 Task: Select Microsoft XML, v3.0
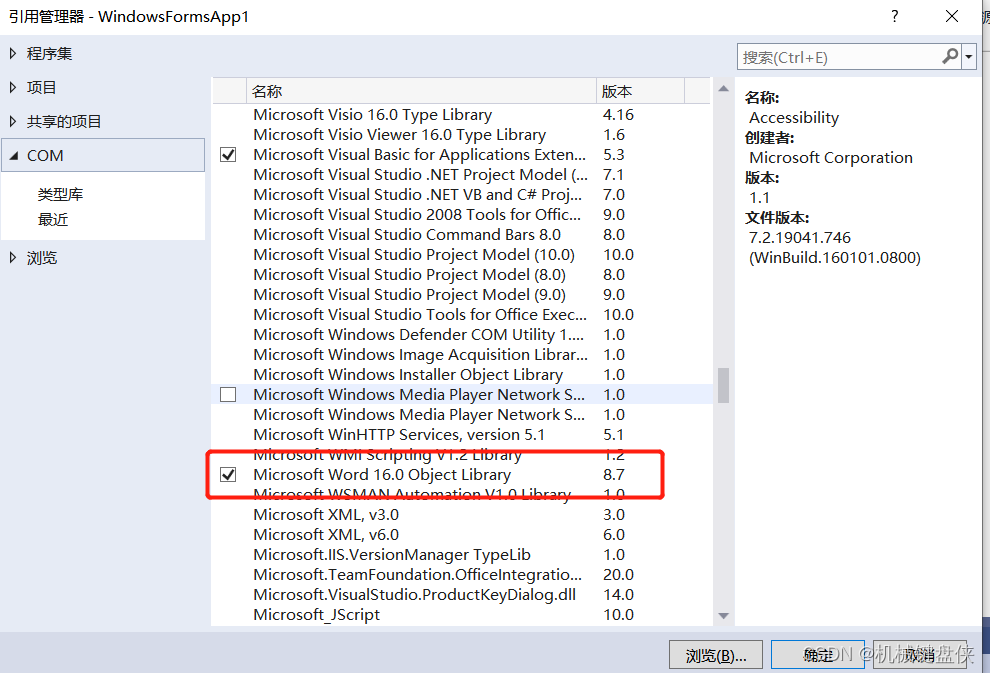tap(462, 515)
